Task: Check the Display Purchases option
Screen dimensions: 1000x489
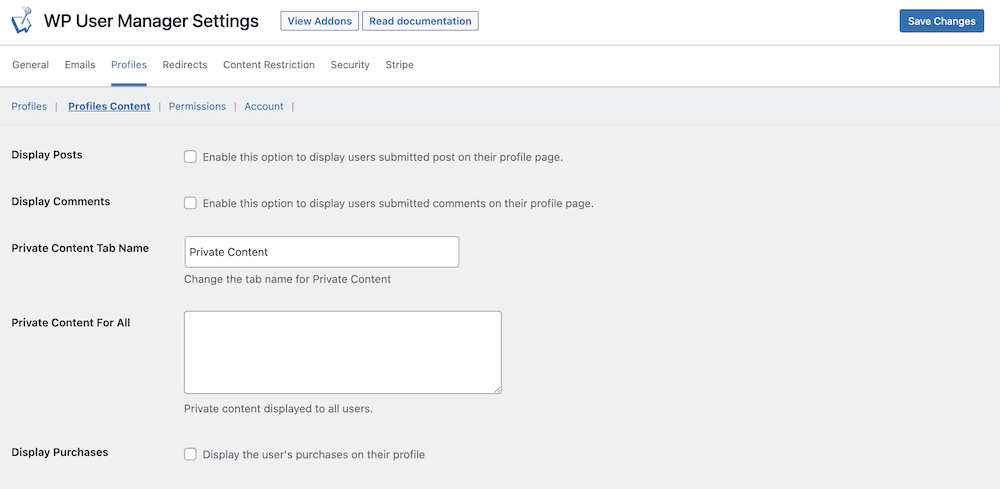Action: pyautogui.click(x=190, y=454)
